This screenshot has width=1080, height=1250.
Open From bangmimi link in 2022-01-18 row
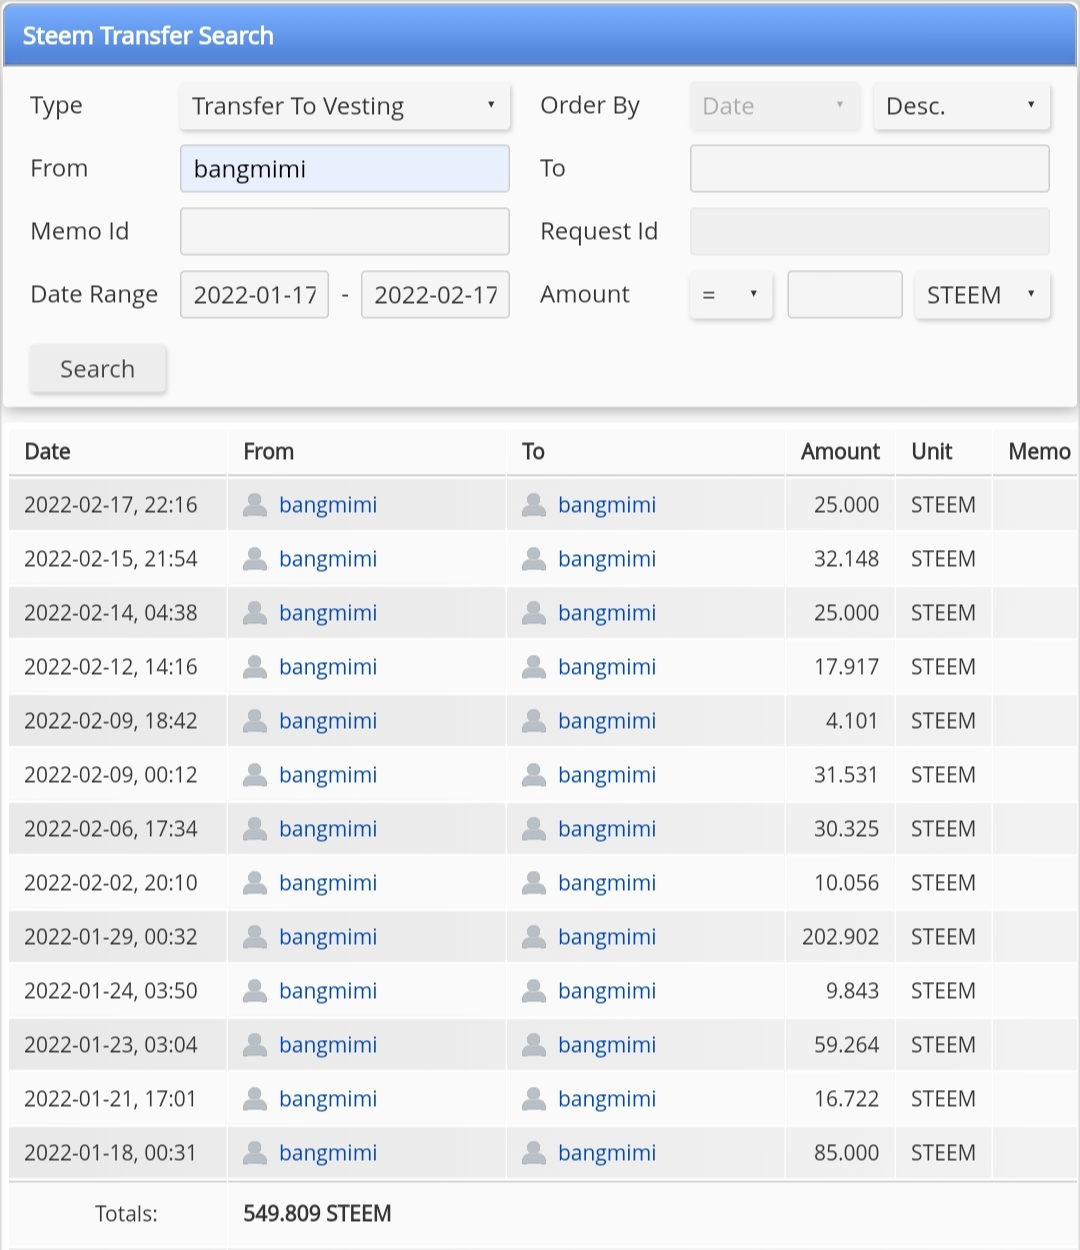(x=328, y=1153)
